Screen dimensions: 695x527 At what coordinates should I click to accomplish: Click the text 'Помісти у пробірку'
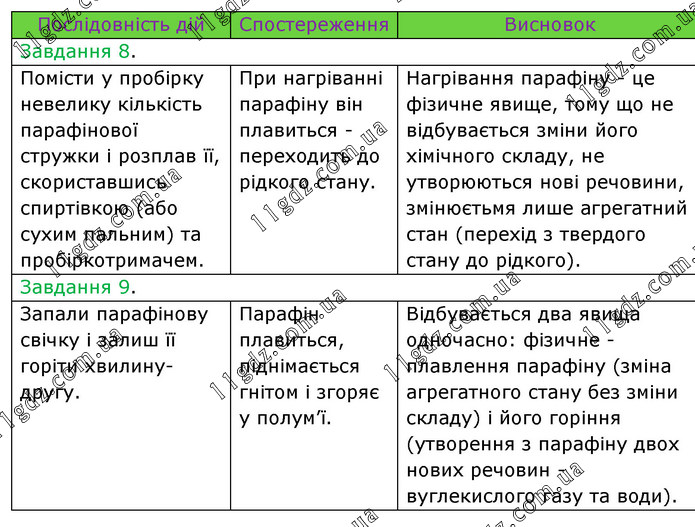(112, 79)
